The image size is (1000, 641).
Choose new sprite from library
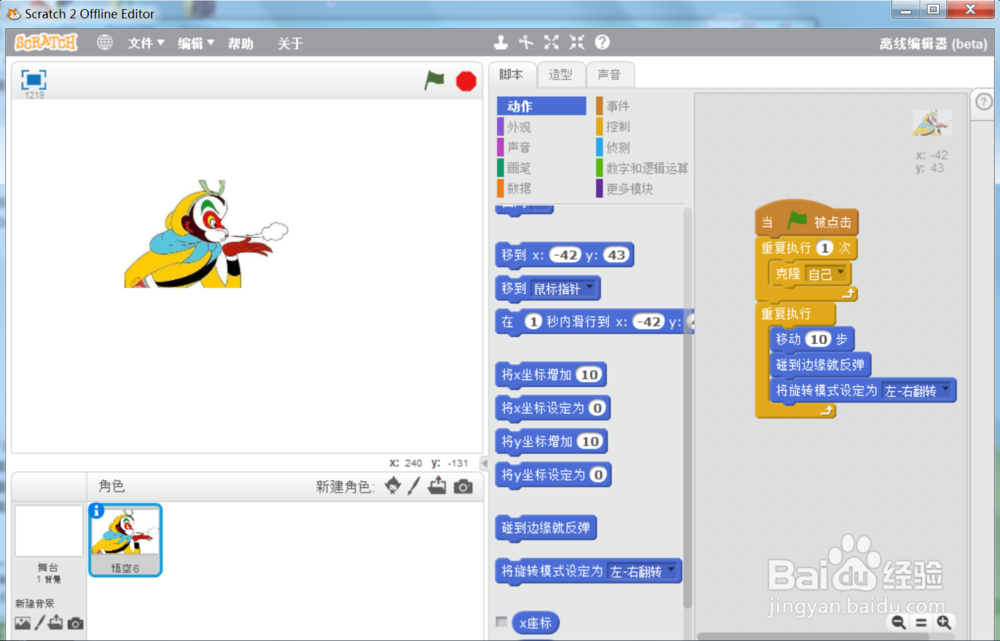point(393,486)
